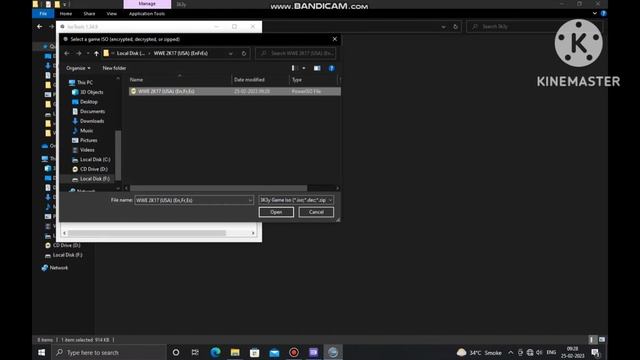Open the Home ribbon tab
Viewport: 640px width, 360px height.
coord(66,13)
